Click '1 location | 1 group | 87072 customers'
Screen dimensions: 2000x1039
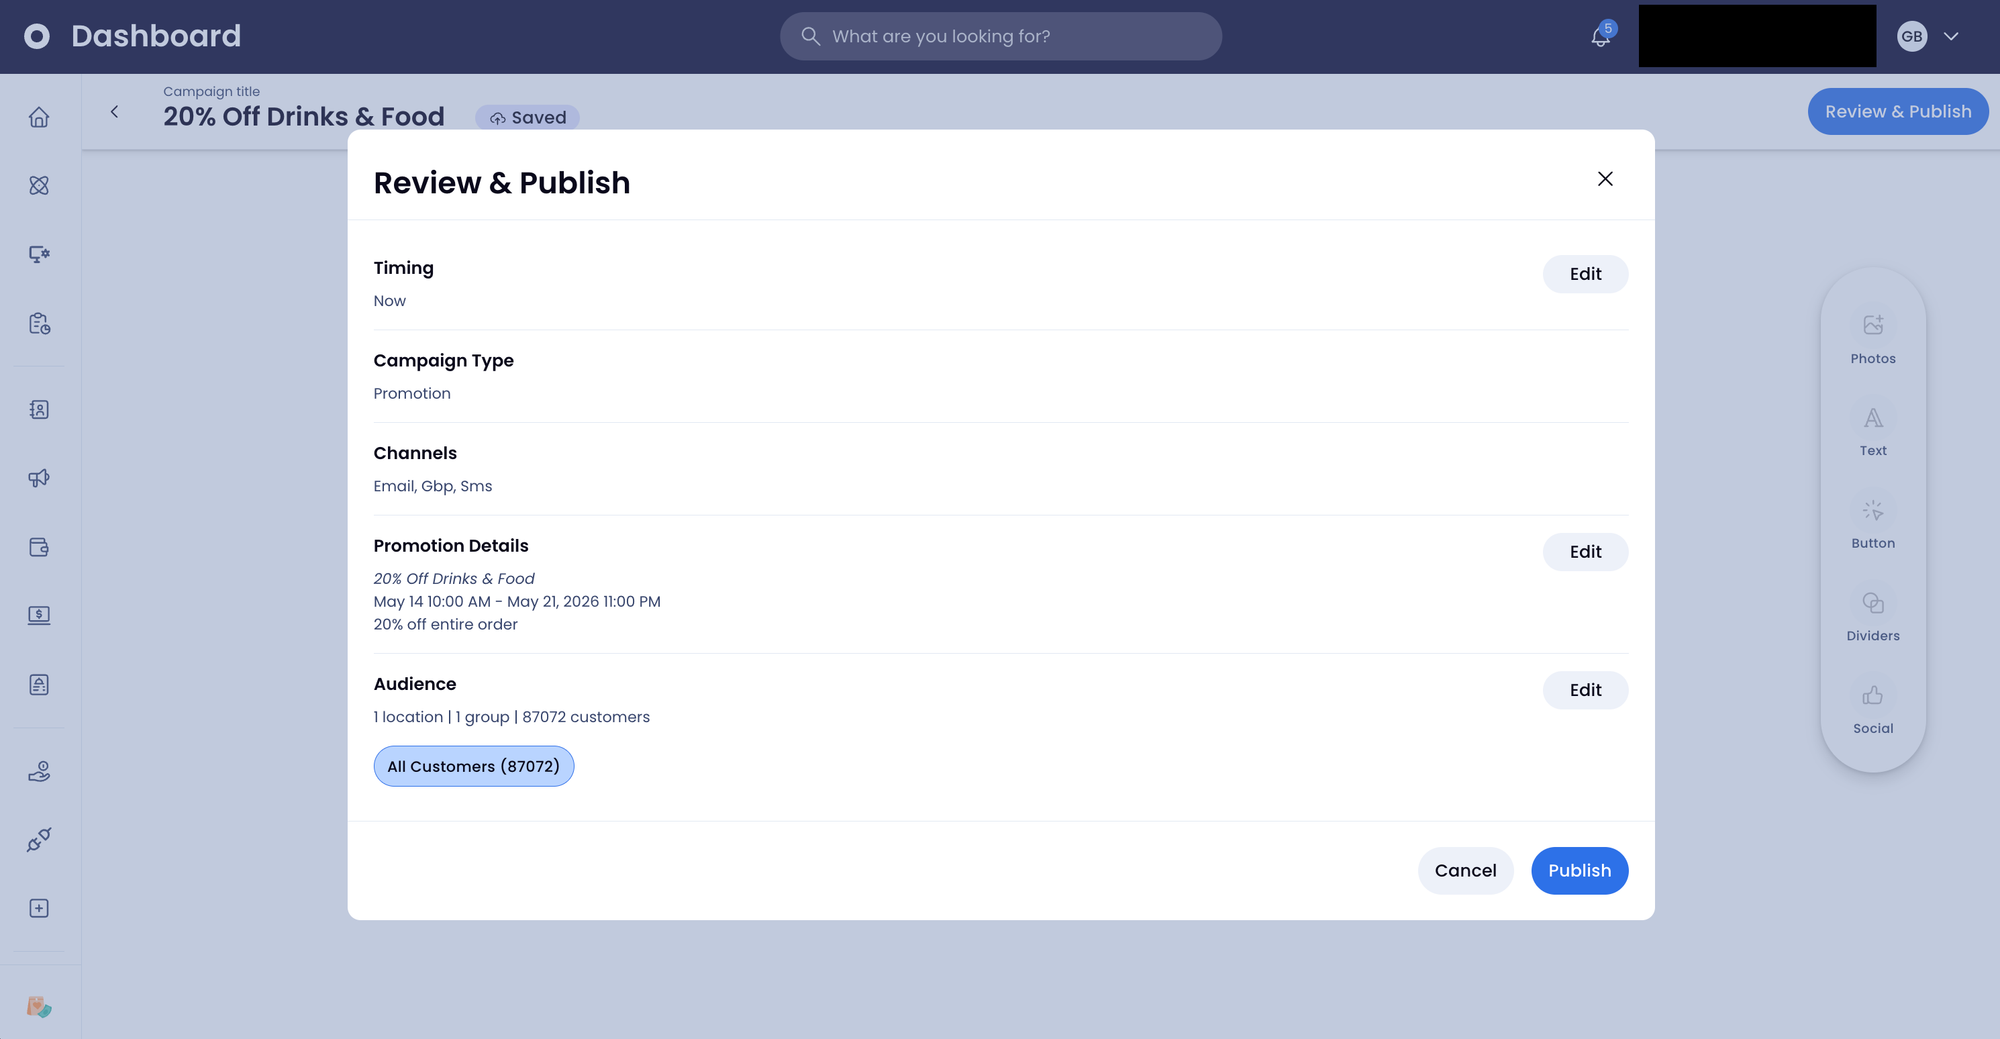coord(512,717)
